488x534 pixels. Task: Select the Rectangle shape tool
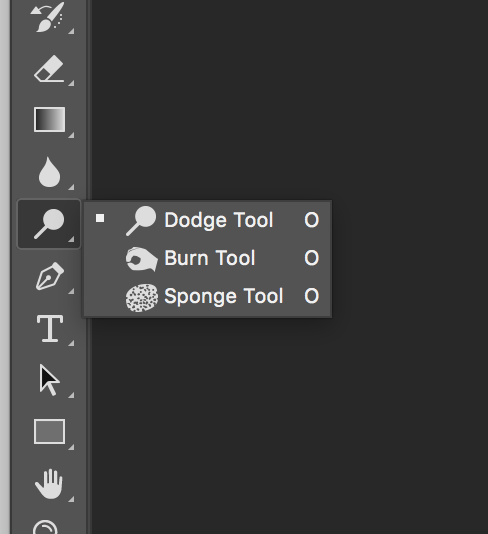(49, 432)
